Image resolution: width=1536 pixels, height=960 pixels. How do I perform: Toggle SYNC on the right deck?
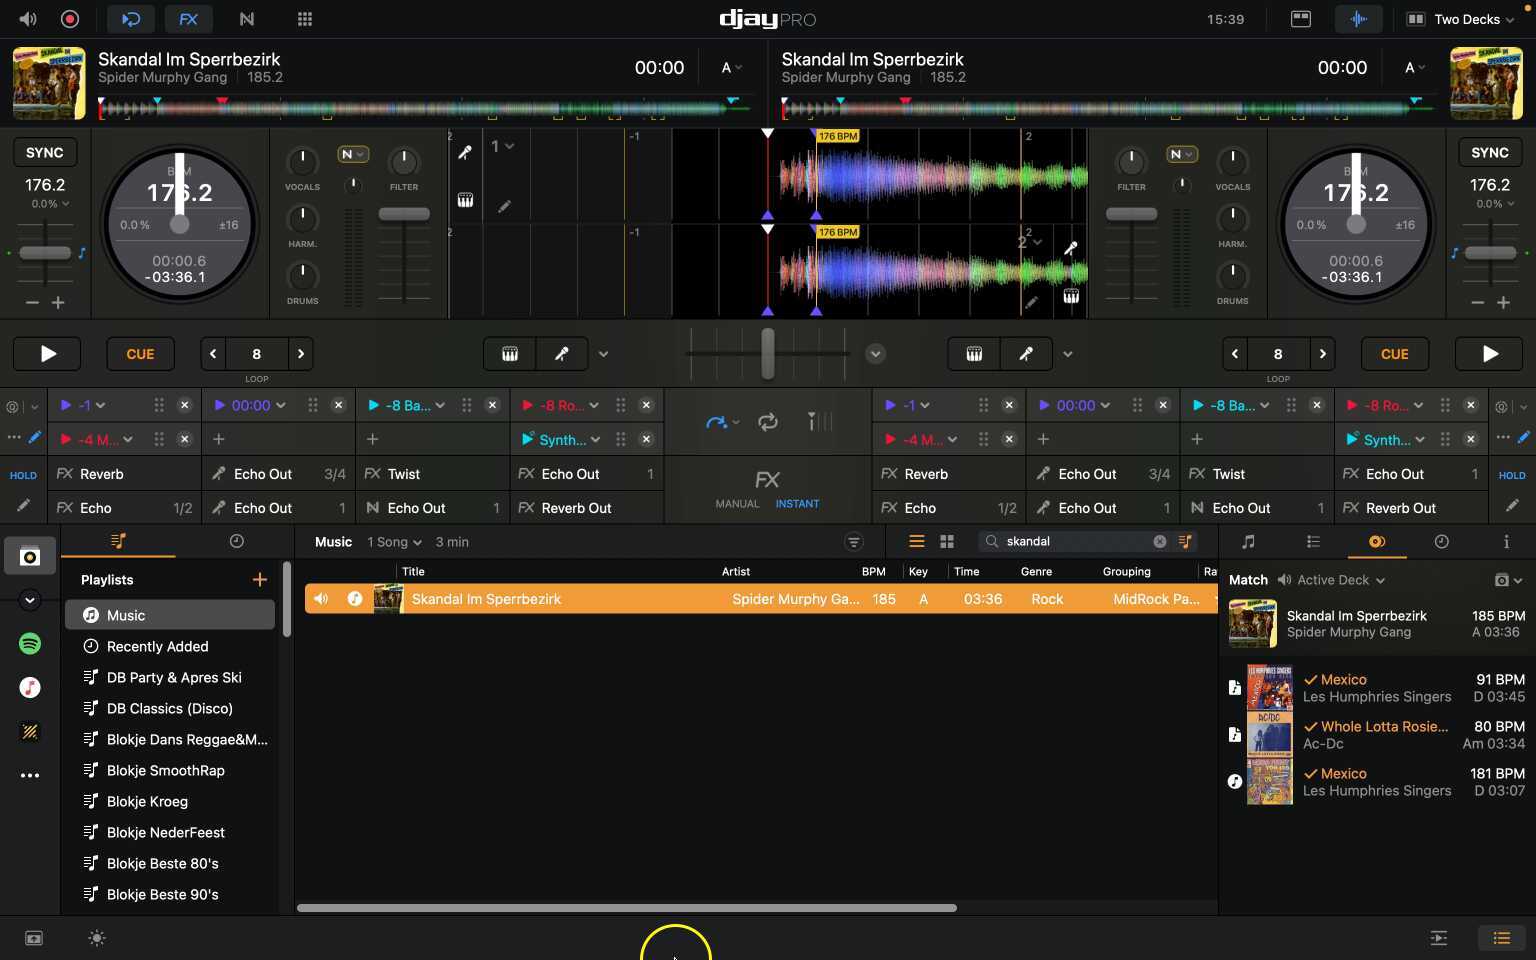tap(1489, 153)
